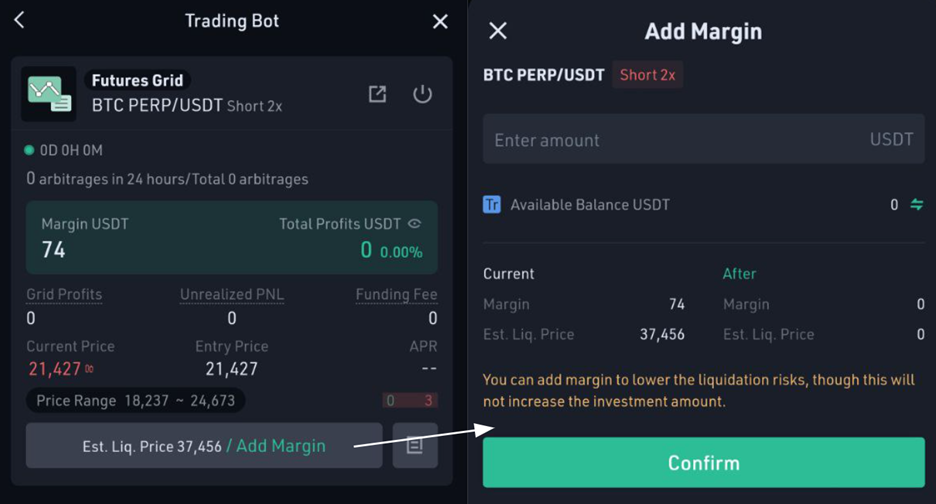Click the Enter amount input field
The width and height of the screenshot is (936, 504).
point(704,139)
